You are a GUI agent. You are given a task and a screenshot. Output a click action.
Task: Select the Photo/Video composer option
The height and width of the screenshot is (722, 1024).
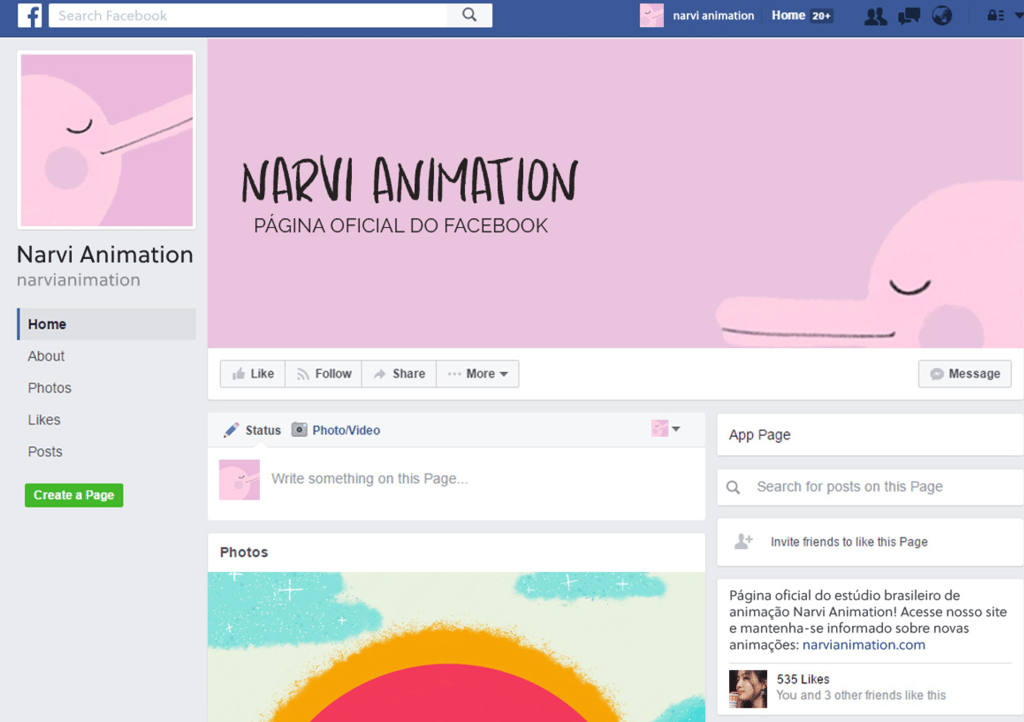tap(346, 430)
